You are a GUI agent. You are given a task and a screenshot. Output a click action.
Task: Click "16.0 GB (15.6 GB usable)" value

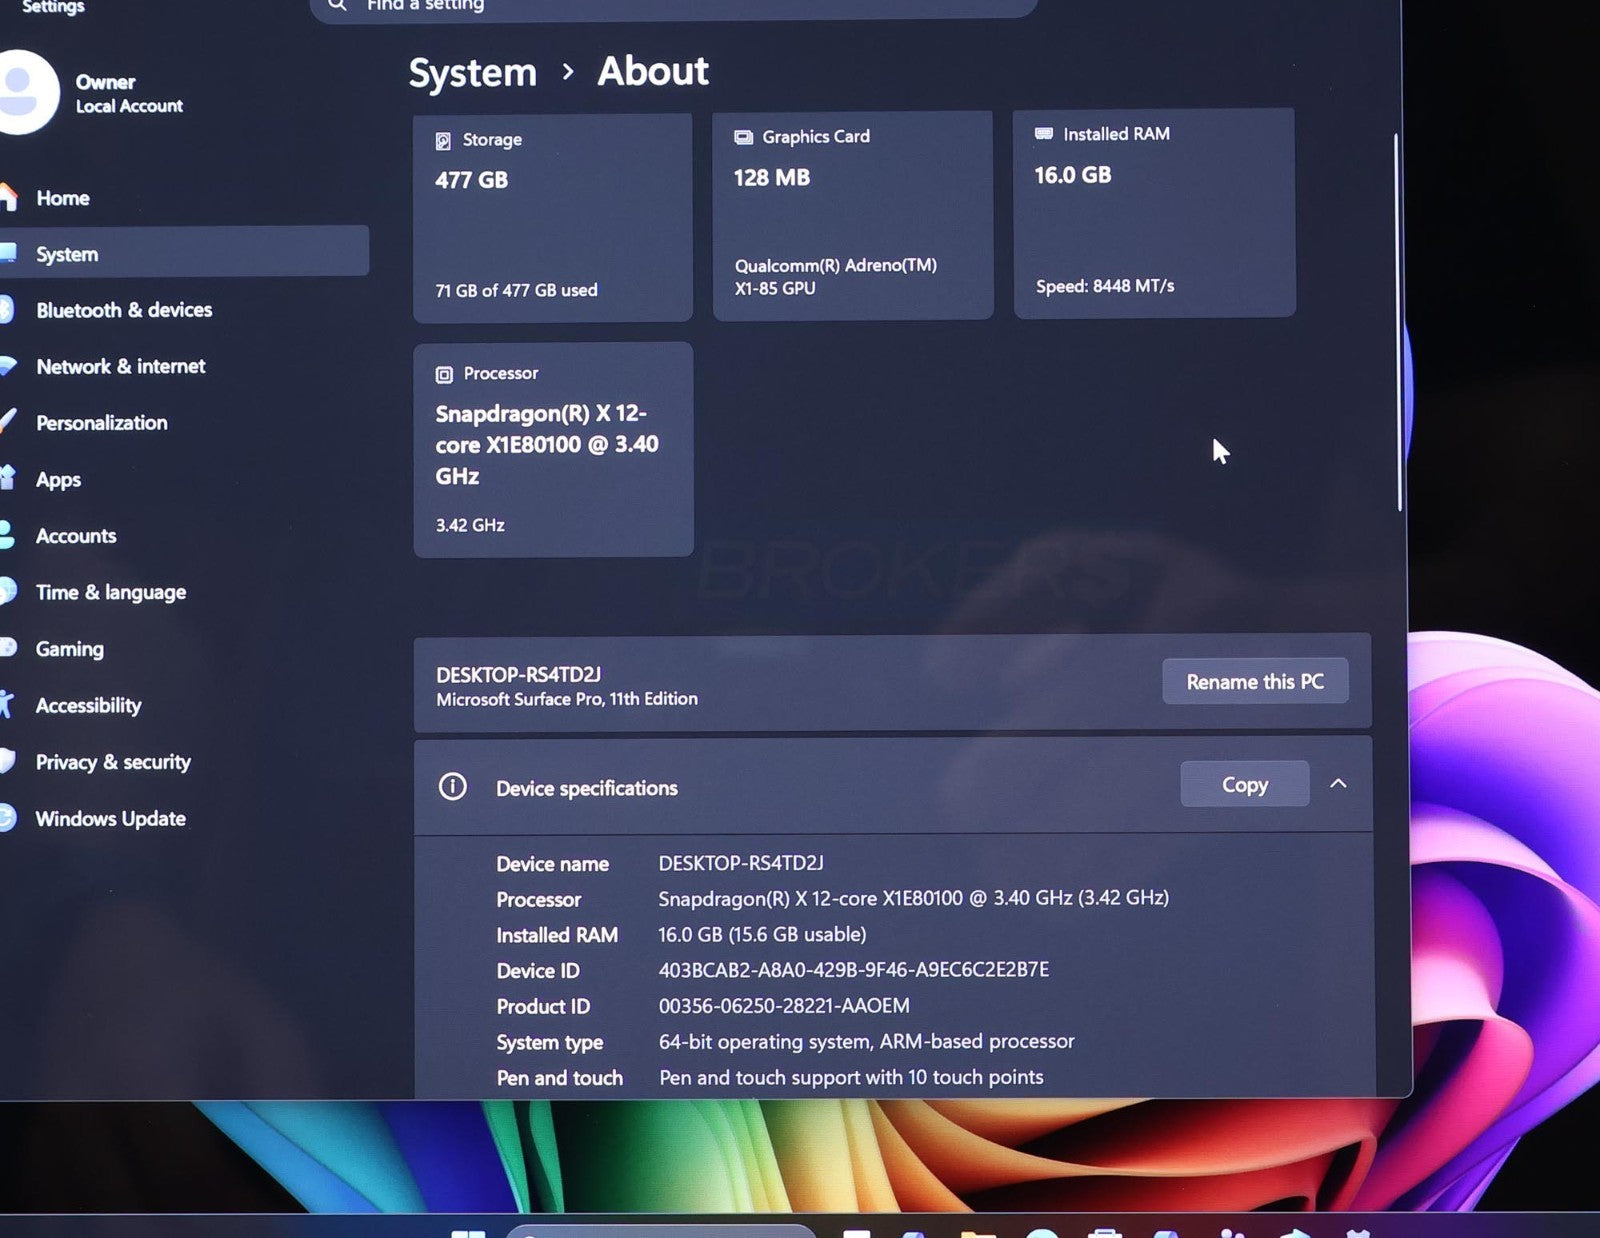pos(762,934)
